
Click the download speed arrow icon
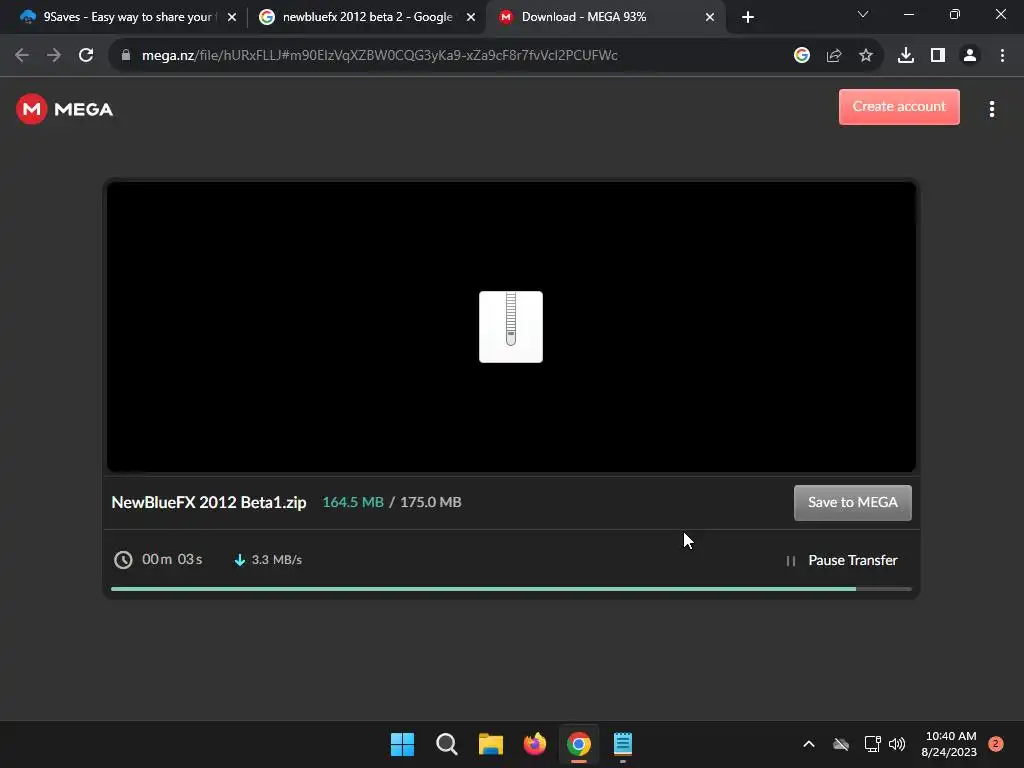click(x=240, y=560)
